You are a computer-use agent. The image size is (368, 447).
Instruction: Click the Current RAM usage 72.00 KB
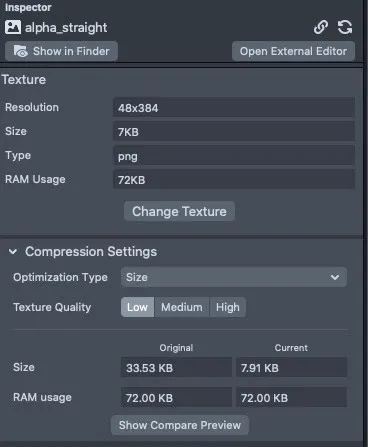[291, 397]
